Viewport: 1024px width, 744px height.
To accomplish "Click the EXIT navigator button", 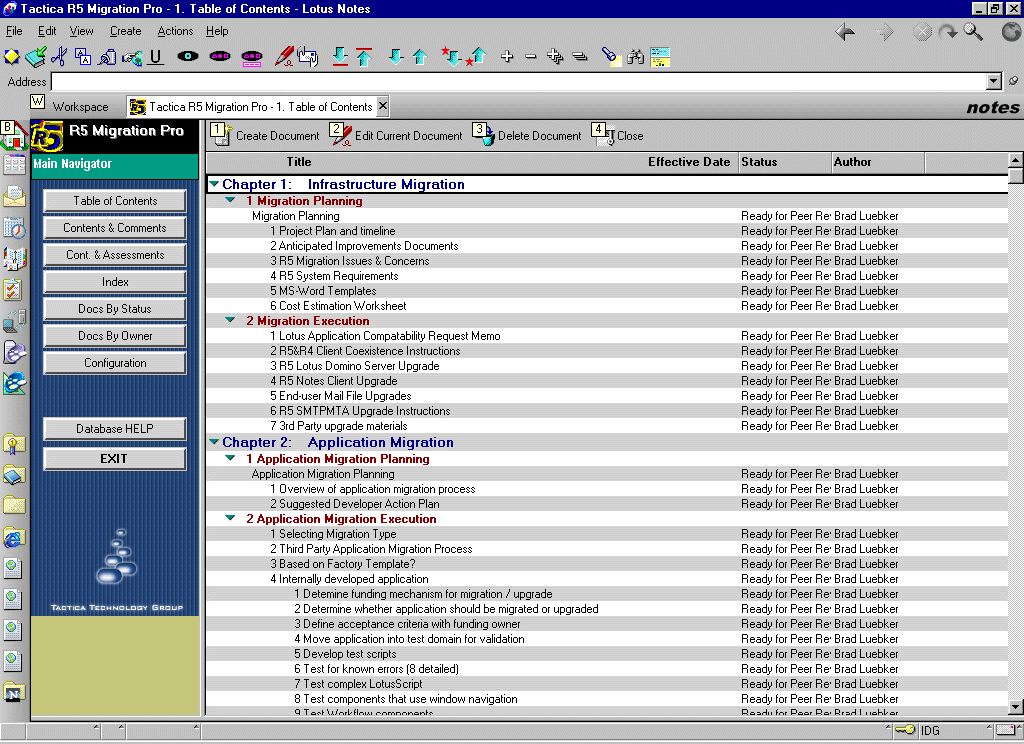I will (115, 459).
